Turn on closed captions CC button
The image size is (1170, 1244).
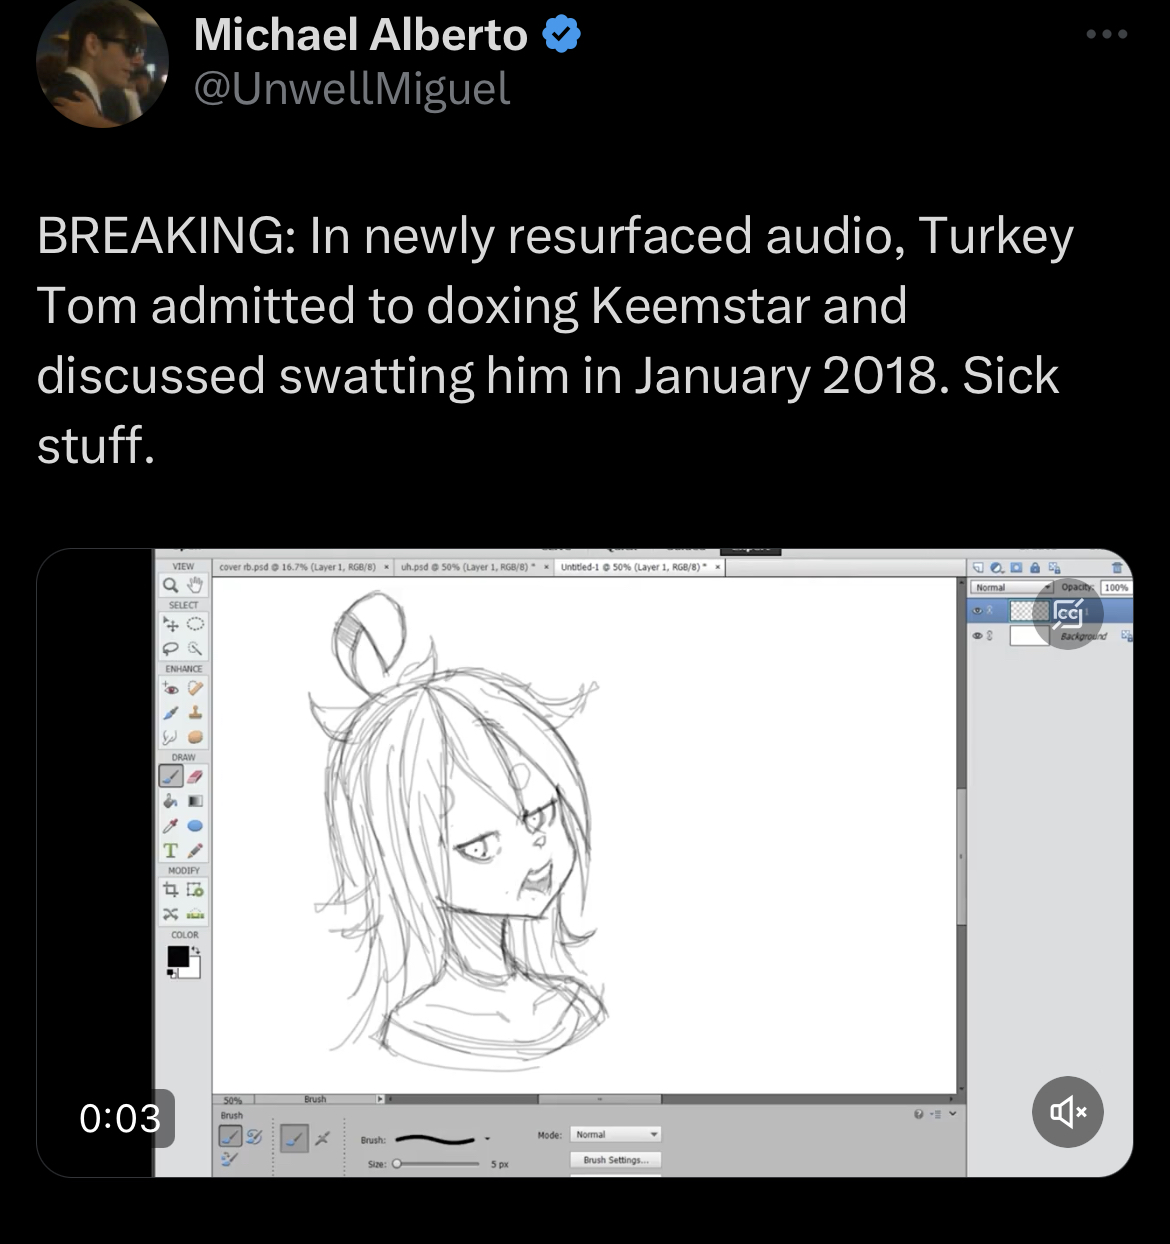(1068, 614)
